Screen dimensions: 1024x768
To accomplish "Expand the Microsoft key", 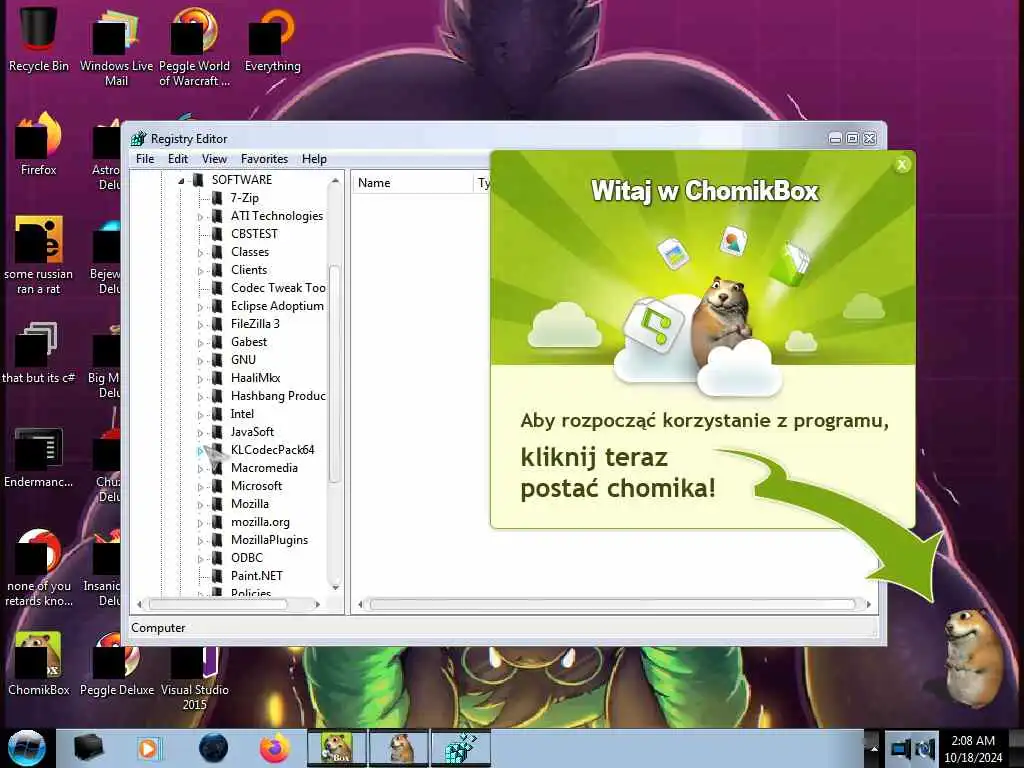I will 200,487.
